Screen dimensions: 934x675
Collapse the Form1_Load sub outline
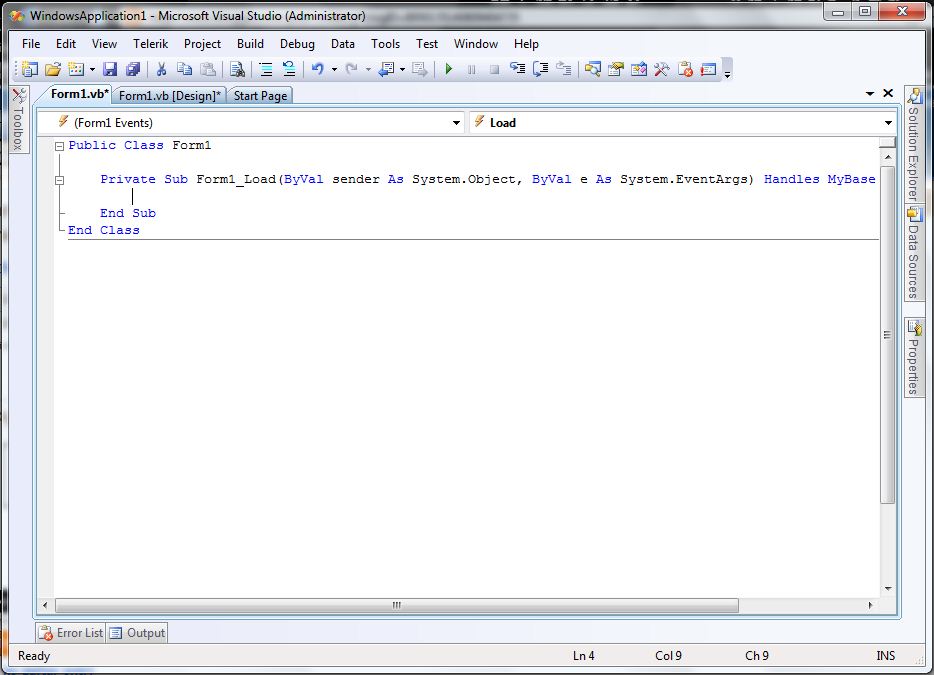pyautogui.click(x=60, y=179)
